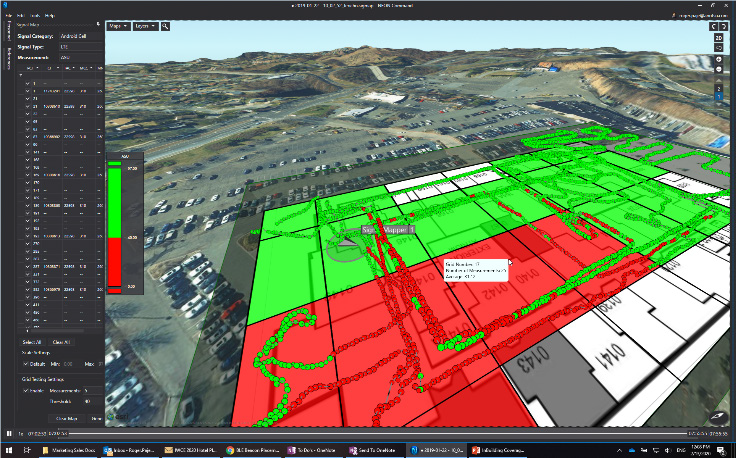This screenshot has height=458, width=736.
Task: Click the Select All button
Action: point(32,342)
